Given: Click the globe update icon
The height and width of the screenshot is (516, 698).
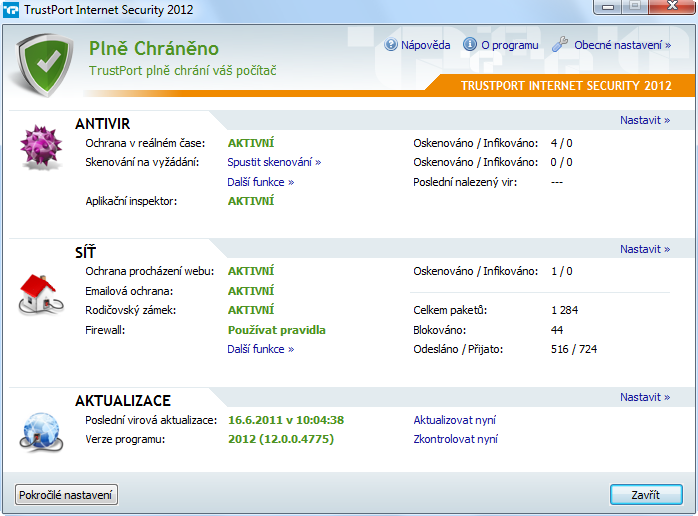Looking at the screenshot, I should click(x=41, y=432).
